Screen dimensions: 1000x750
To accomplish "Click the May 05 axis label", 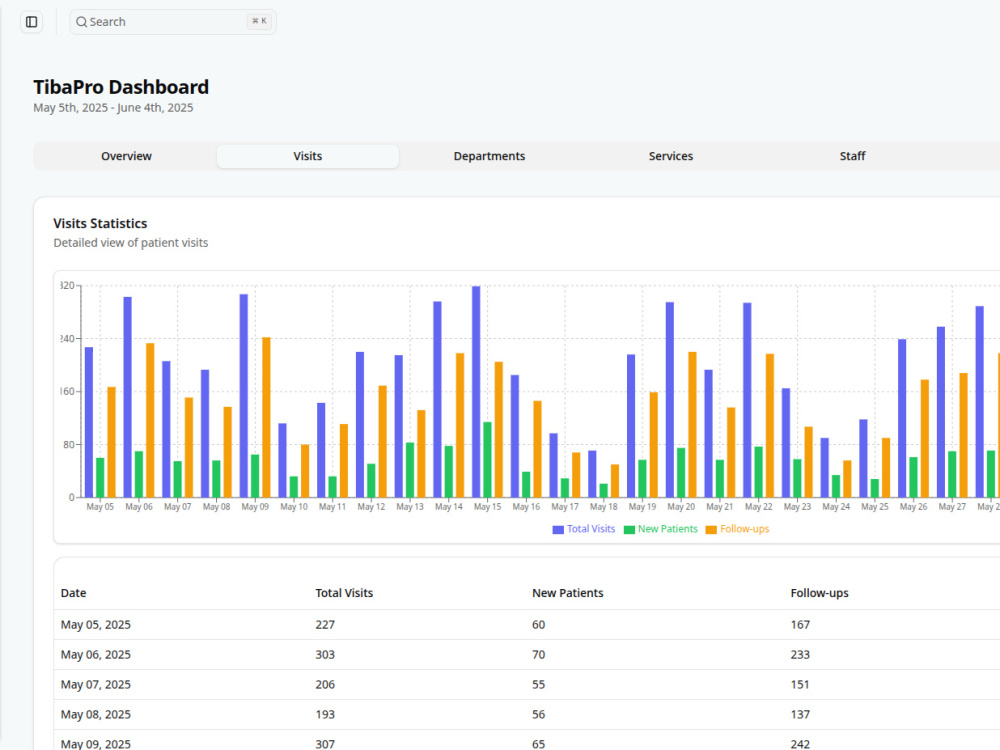I will [x=100, y=507].
